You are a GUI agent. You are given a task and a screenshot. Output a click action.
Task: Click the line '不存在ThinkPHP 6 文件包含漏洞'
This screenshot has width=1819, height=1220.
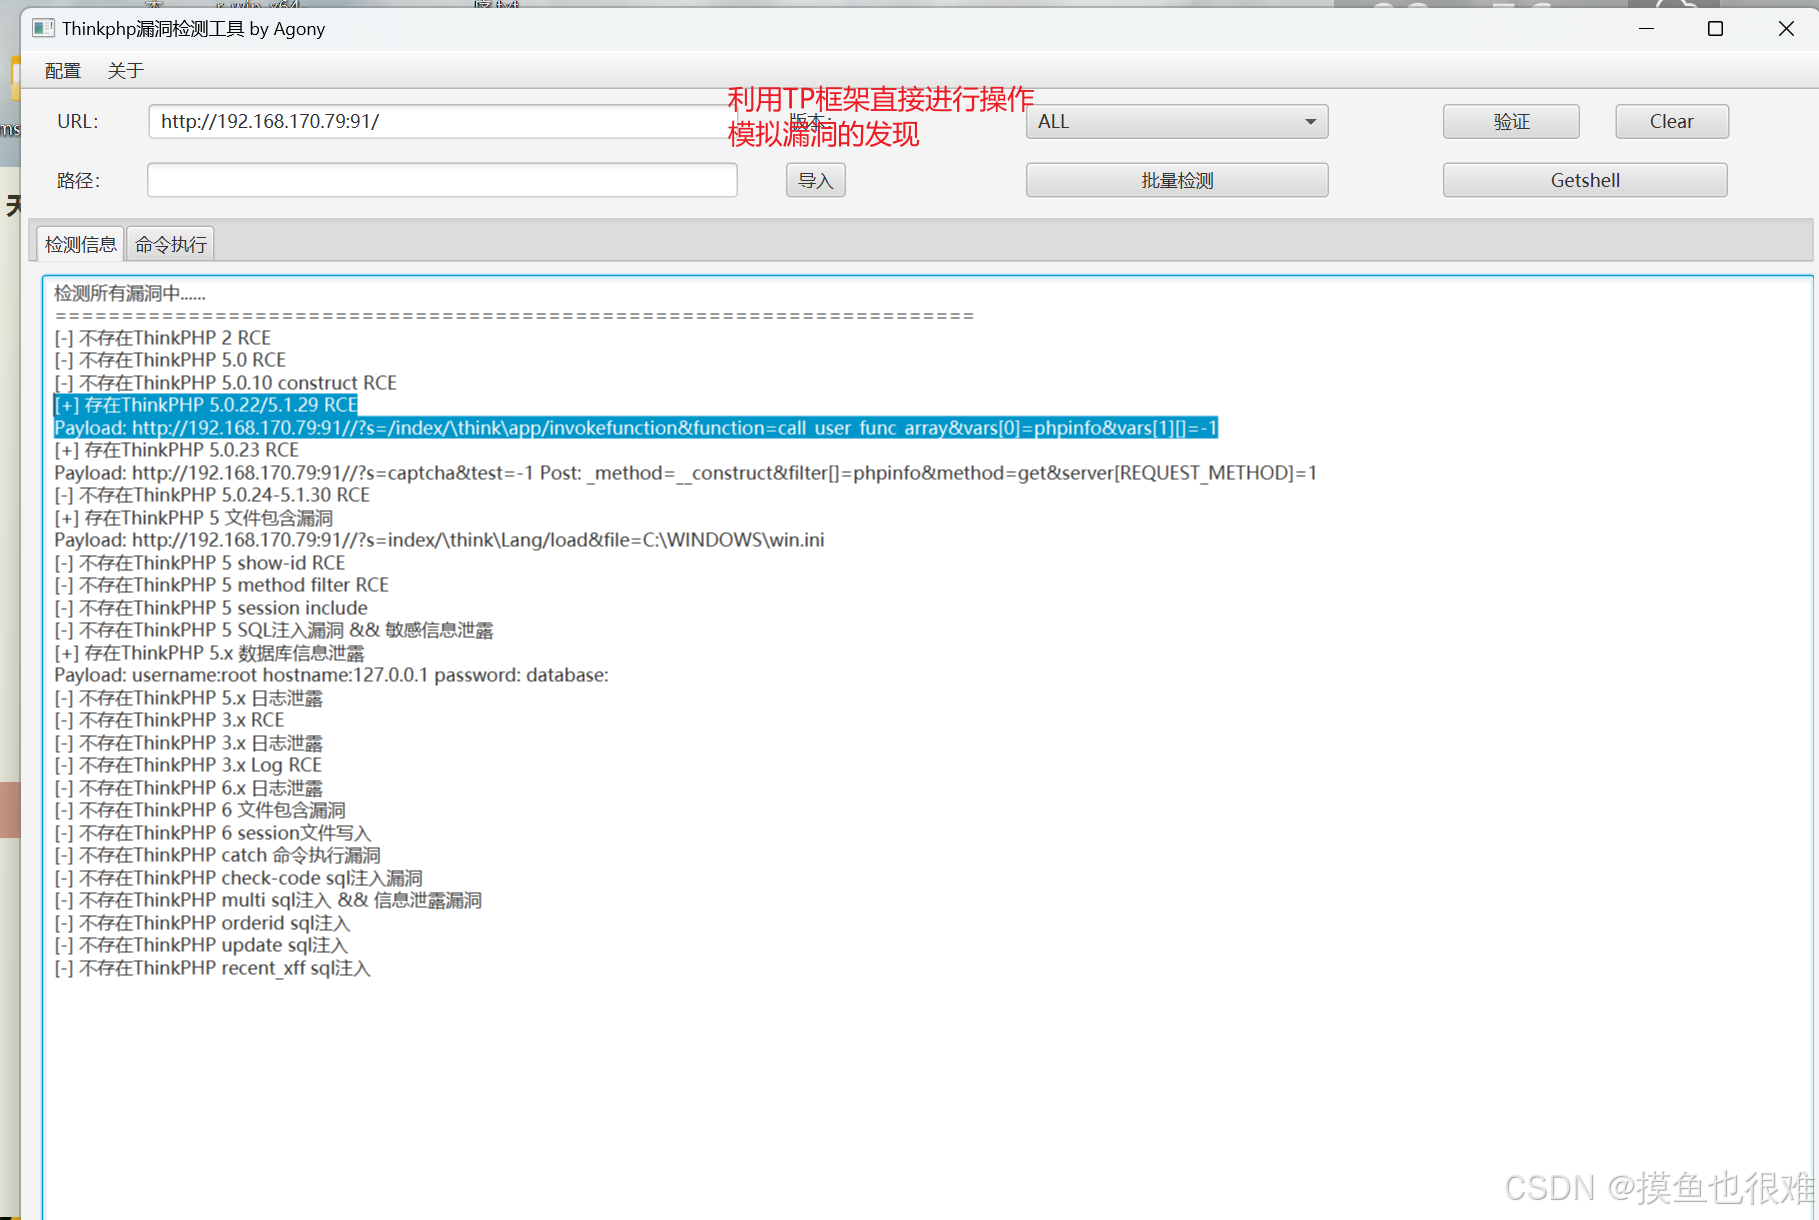click(x=200, y=810)
